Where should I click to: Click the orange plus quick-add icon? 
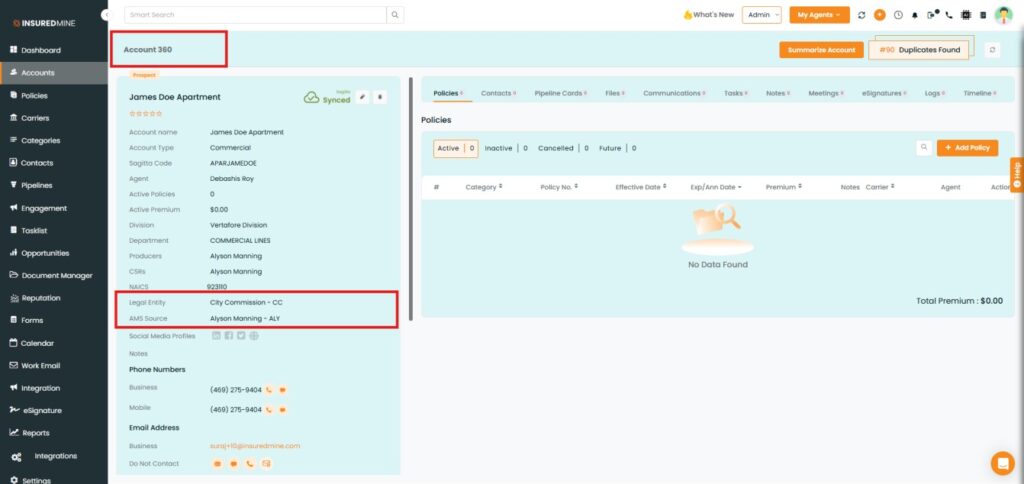(880, 15)
